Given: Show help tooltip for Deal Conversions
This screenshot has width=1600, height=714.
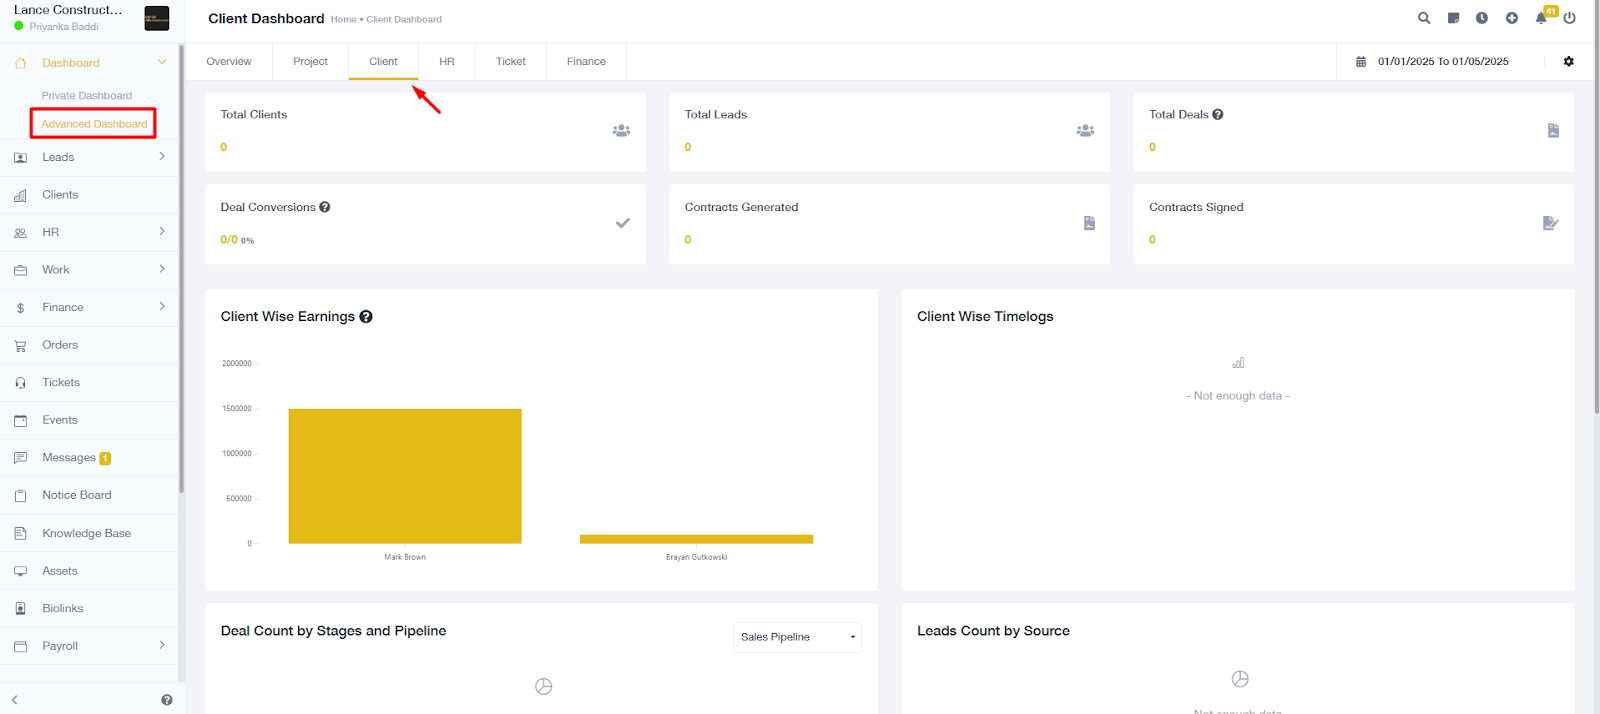Looking at the screenshot, I should 325,207.
